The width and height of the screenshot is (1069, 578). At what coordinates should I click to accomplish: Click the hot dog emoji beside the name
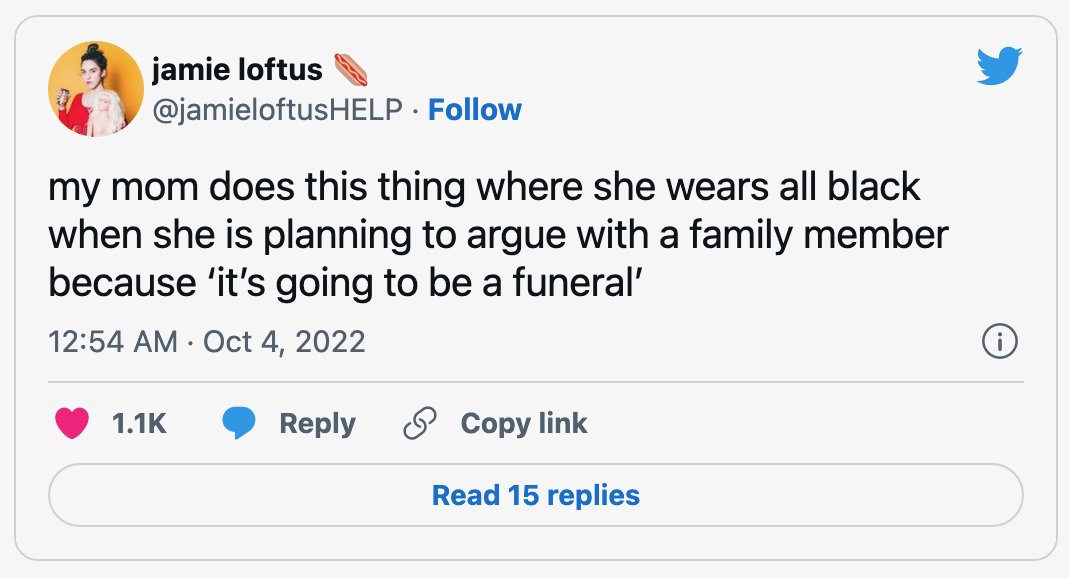point(350,70)
